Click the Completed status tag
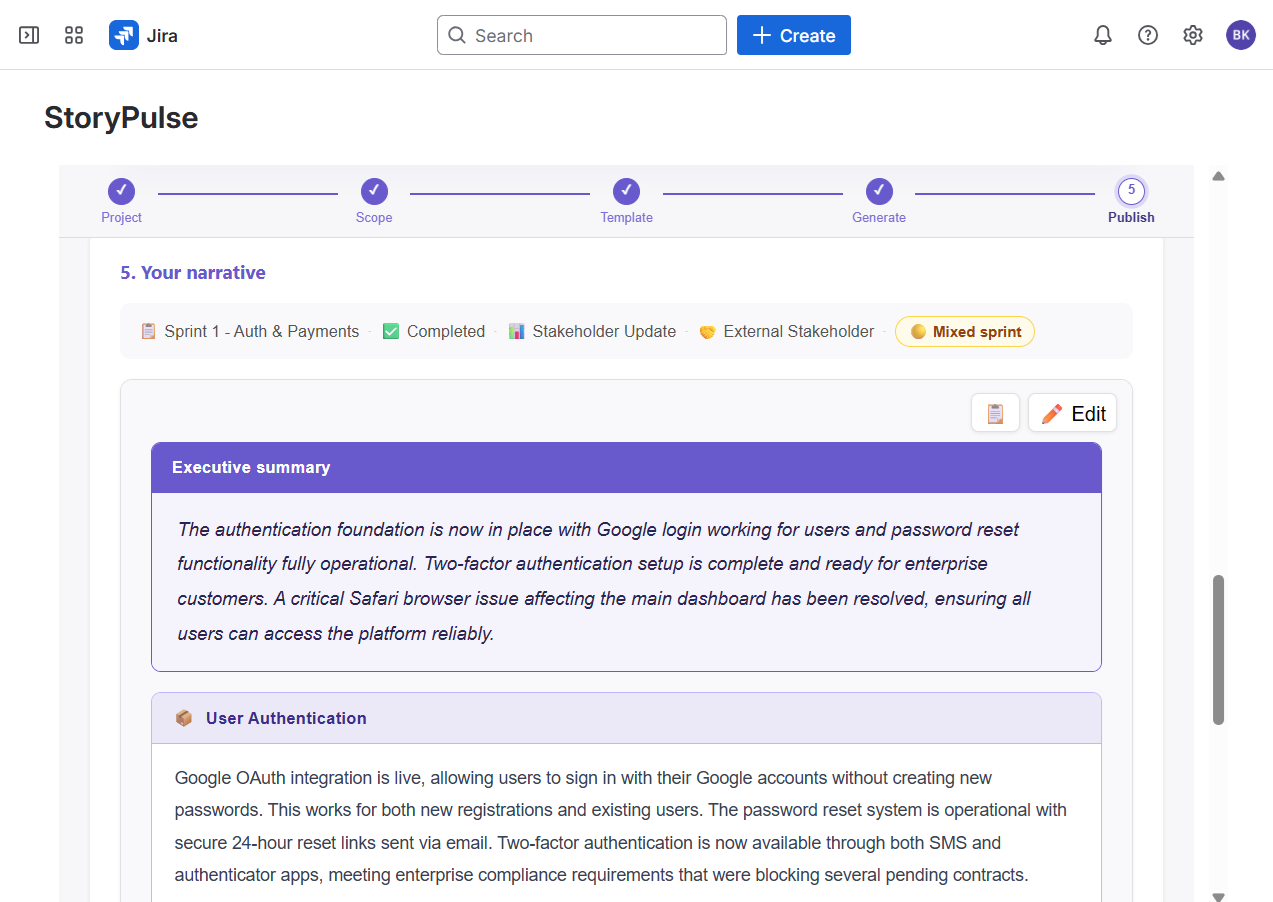1273x902 pixels. 434,332
